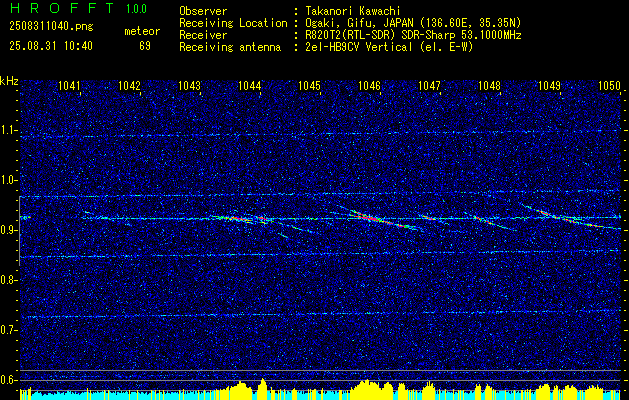The image size is (629, 400).
Task: Click the Observer label
Action: (x=203, y=11)
